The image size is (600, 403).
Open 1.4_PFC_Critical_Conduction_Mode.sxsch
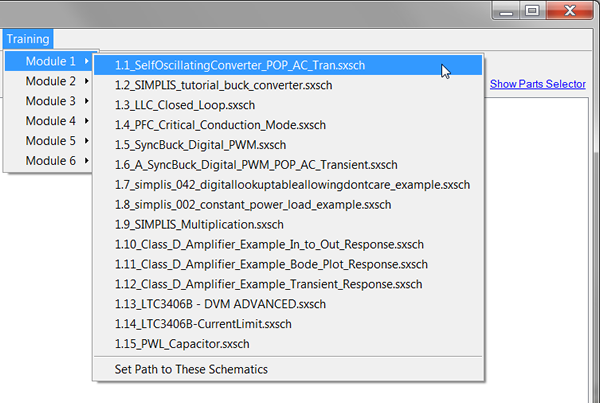click(x=288, y=125)
